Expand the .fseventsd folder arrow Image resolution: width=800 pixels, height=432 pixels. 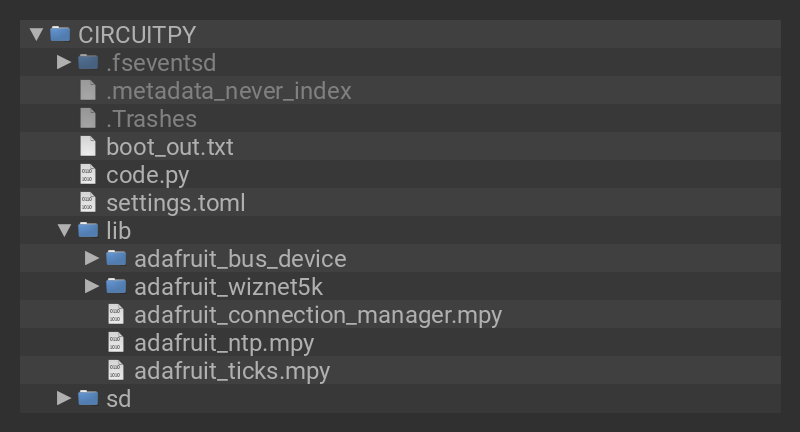coord(64,62)
